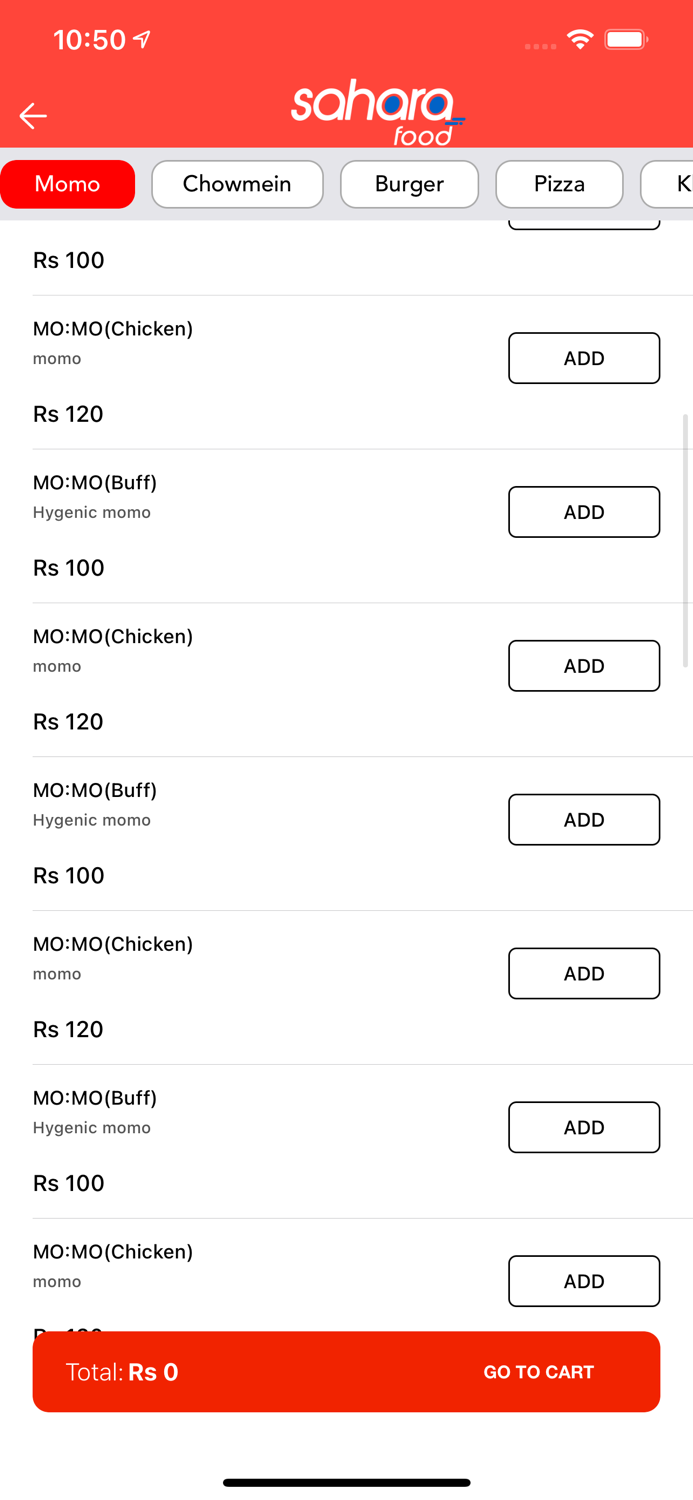The image size is (693, 1500).
Task: Select the partially visible tab after Pizza
Action: point(672,184)
